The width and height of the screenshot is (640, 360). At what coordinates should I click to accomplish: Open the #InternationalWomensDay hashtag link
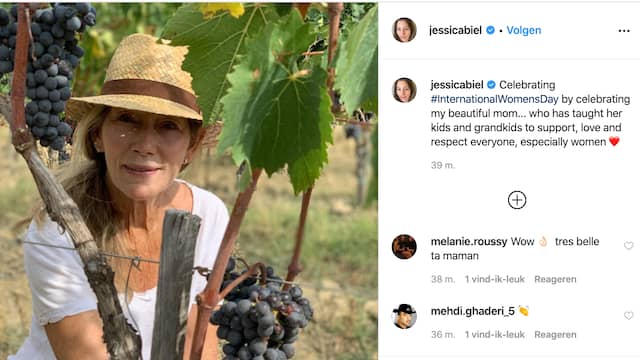click(x=494, y=99)
